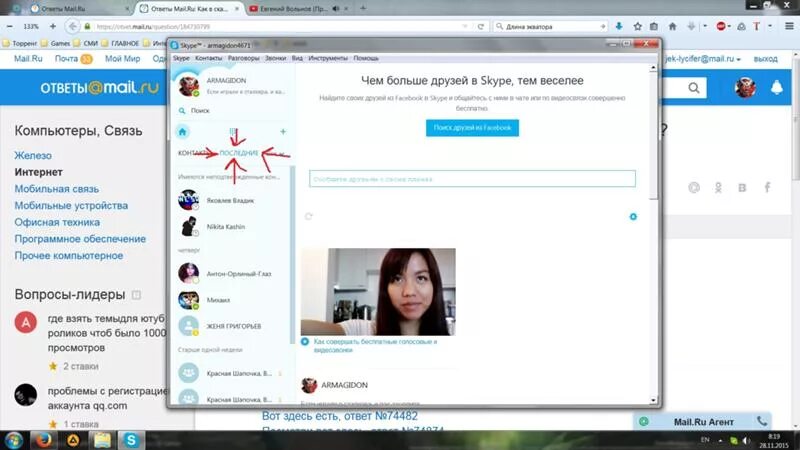Click the blue gear icon in Skype feed
The height and width of the screenshot is (450, 800).
[633, 217]
